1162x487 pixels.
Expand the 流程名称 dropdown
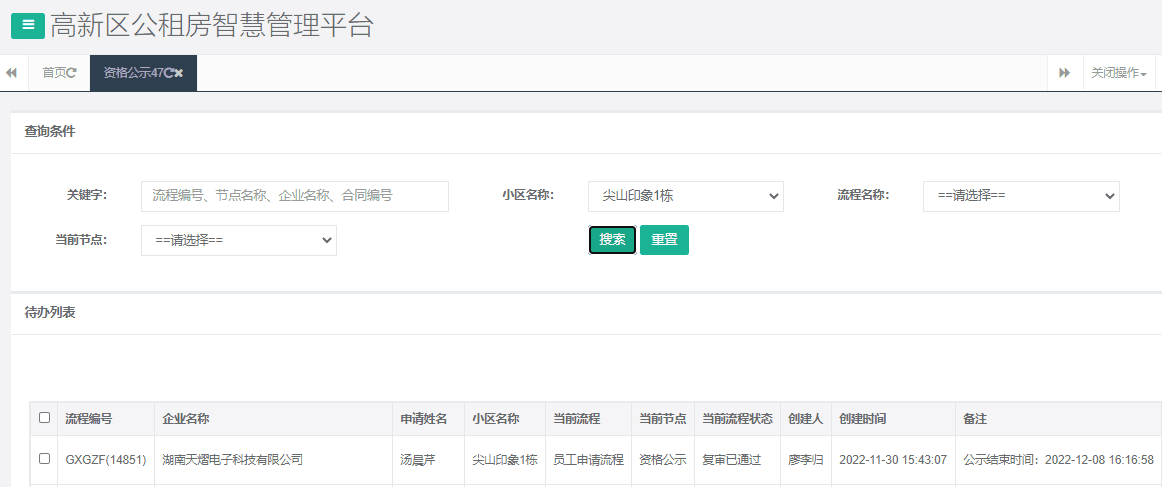tap(1020, 196)
